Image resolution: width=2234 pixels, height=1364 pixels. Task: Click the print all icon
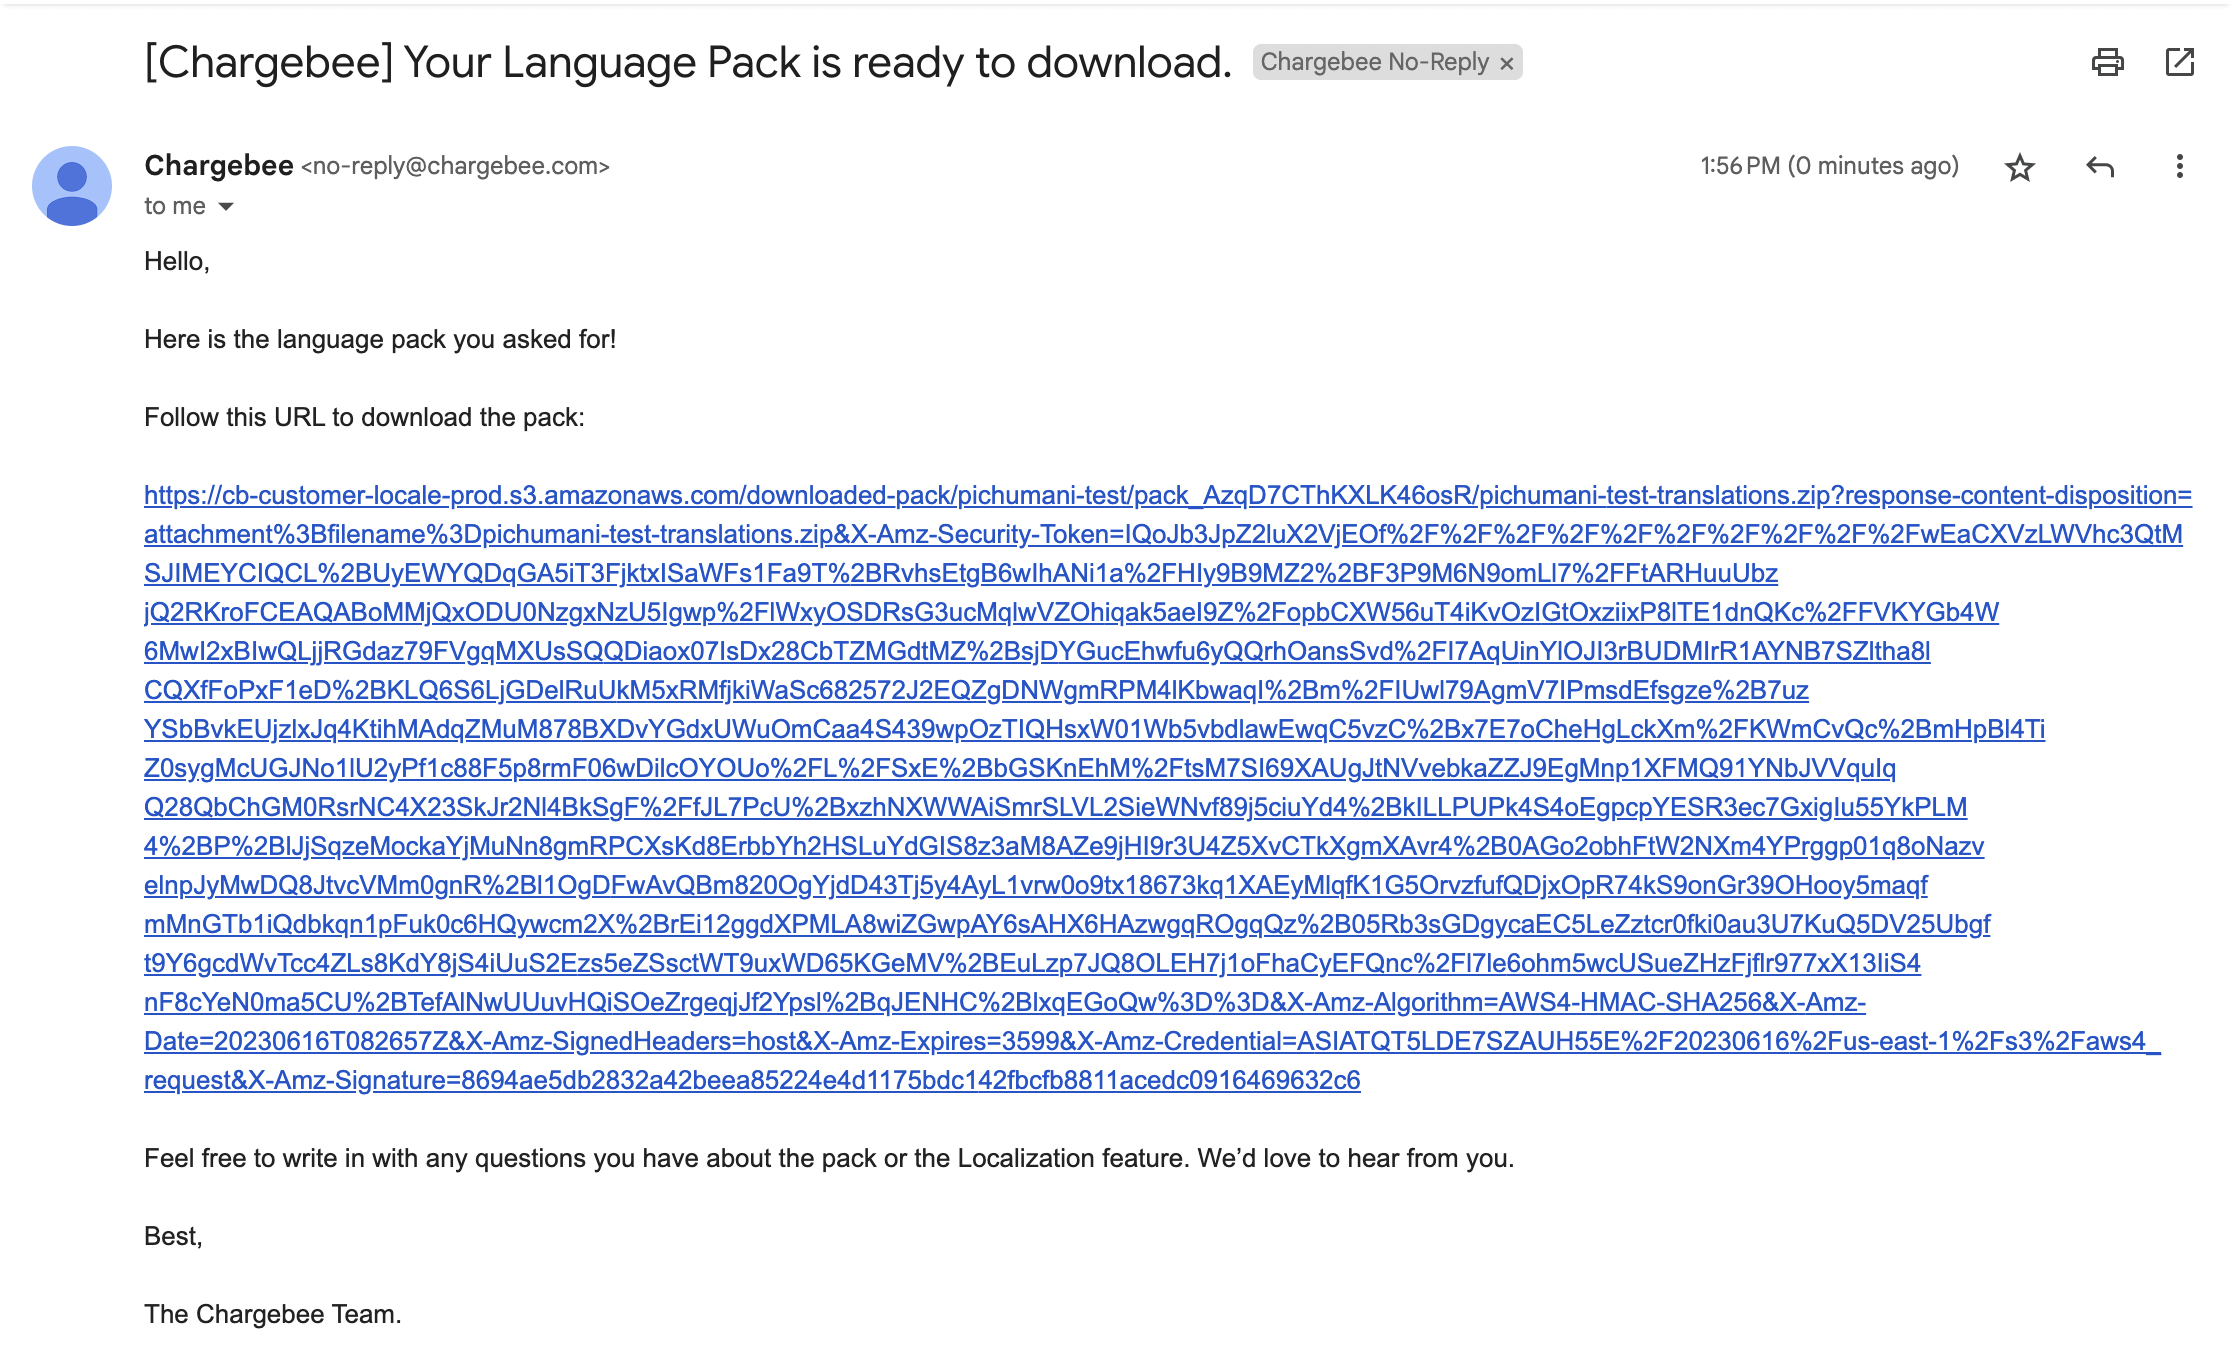pyautogui.click(x=2107, y=62)
